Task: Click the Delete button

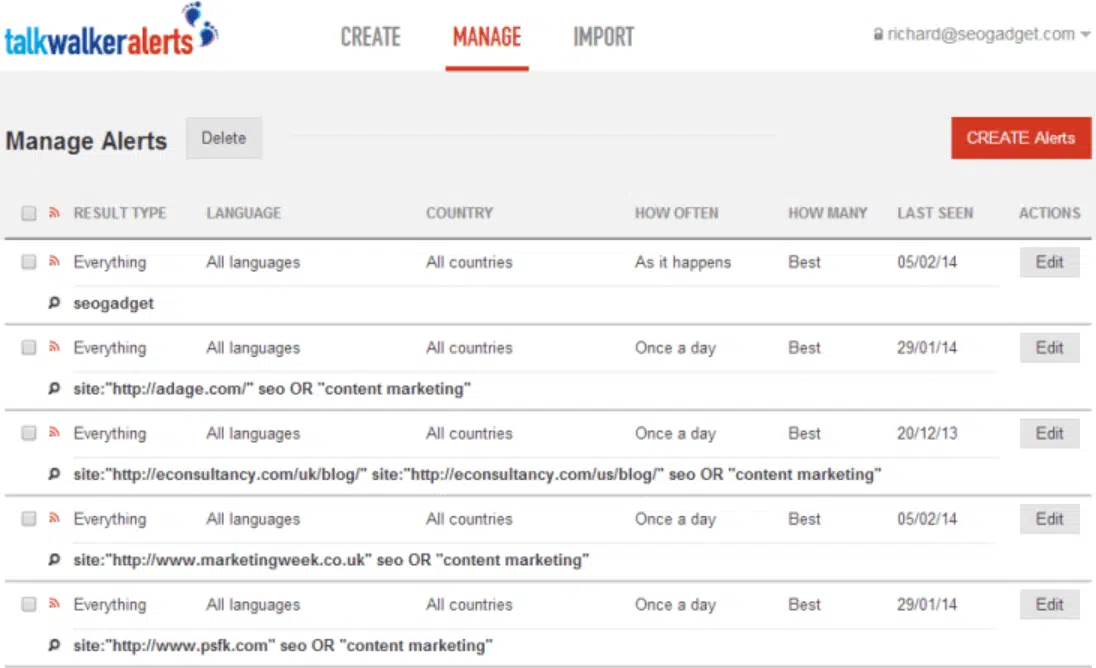Action: click(x=224, y=139)
